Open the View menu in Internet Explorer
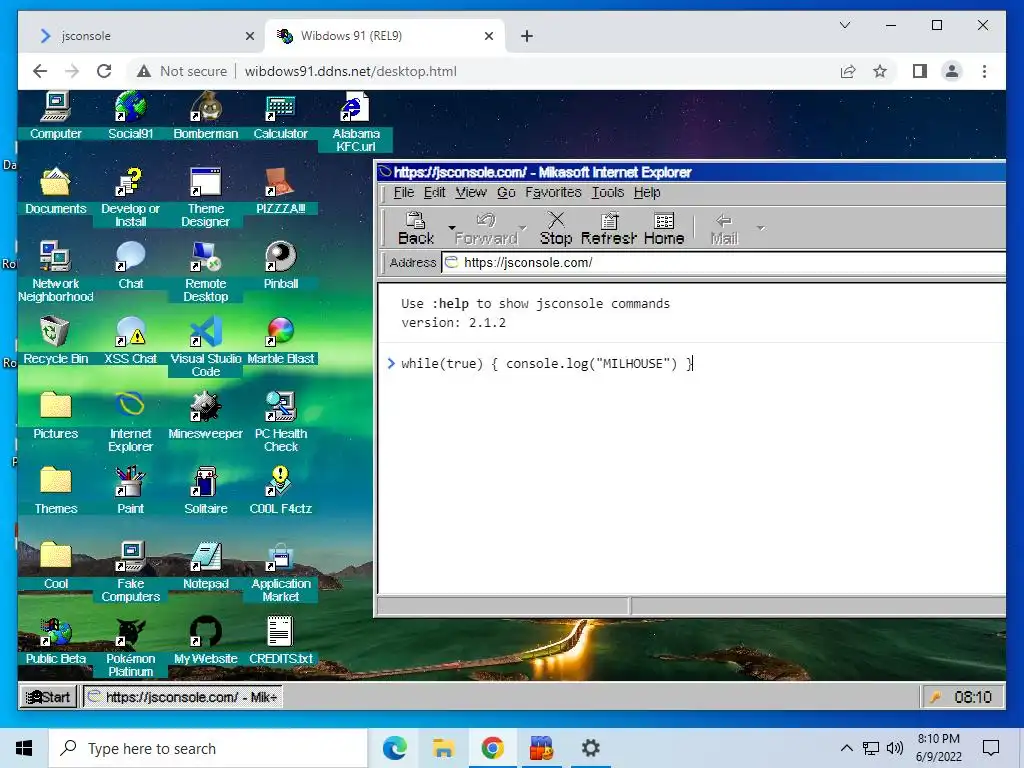 [x=471, y=193]
